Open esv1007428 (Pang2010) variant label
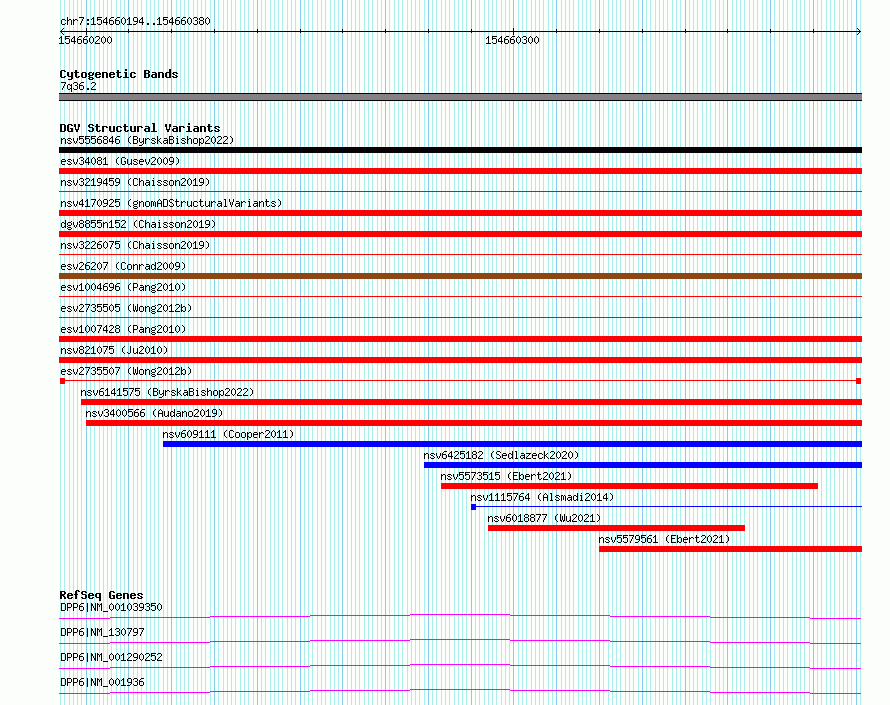 123,329
